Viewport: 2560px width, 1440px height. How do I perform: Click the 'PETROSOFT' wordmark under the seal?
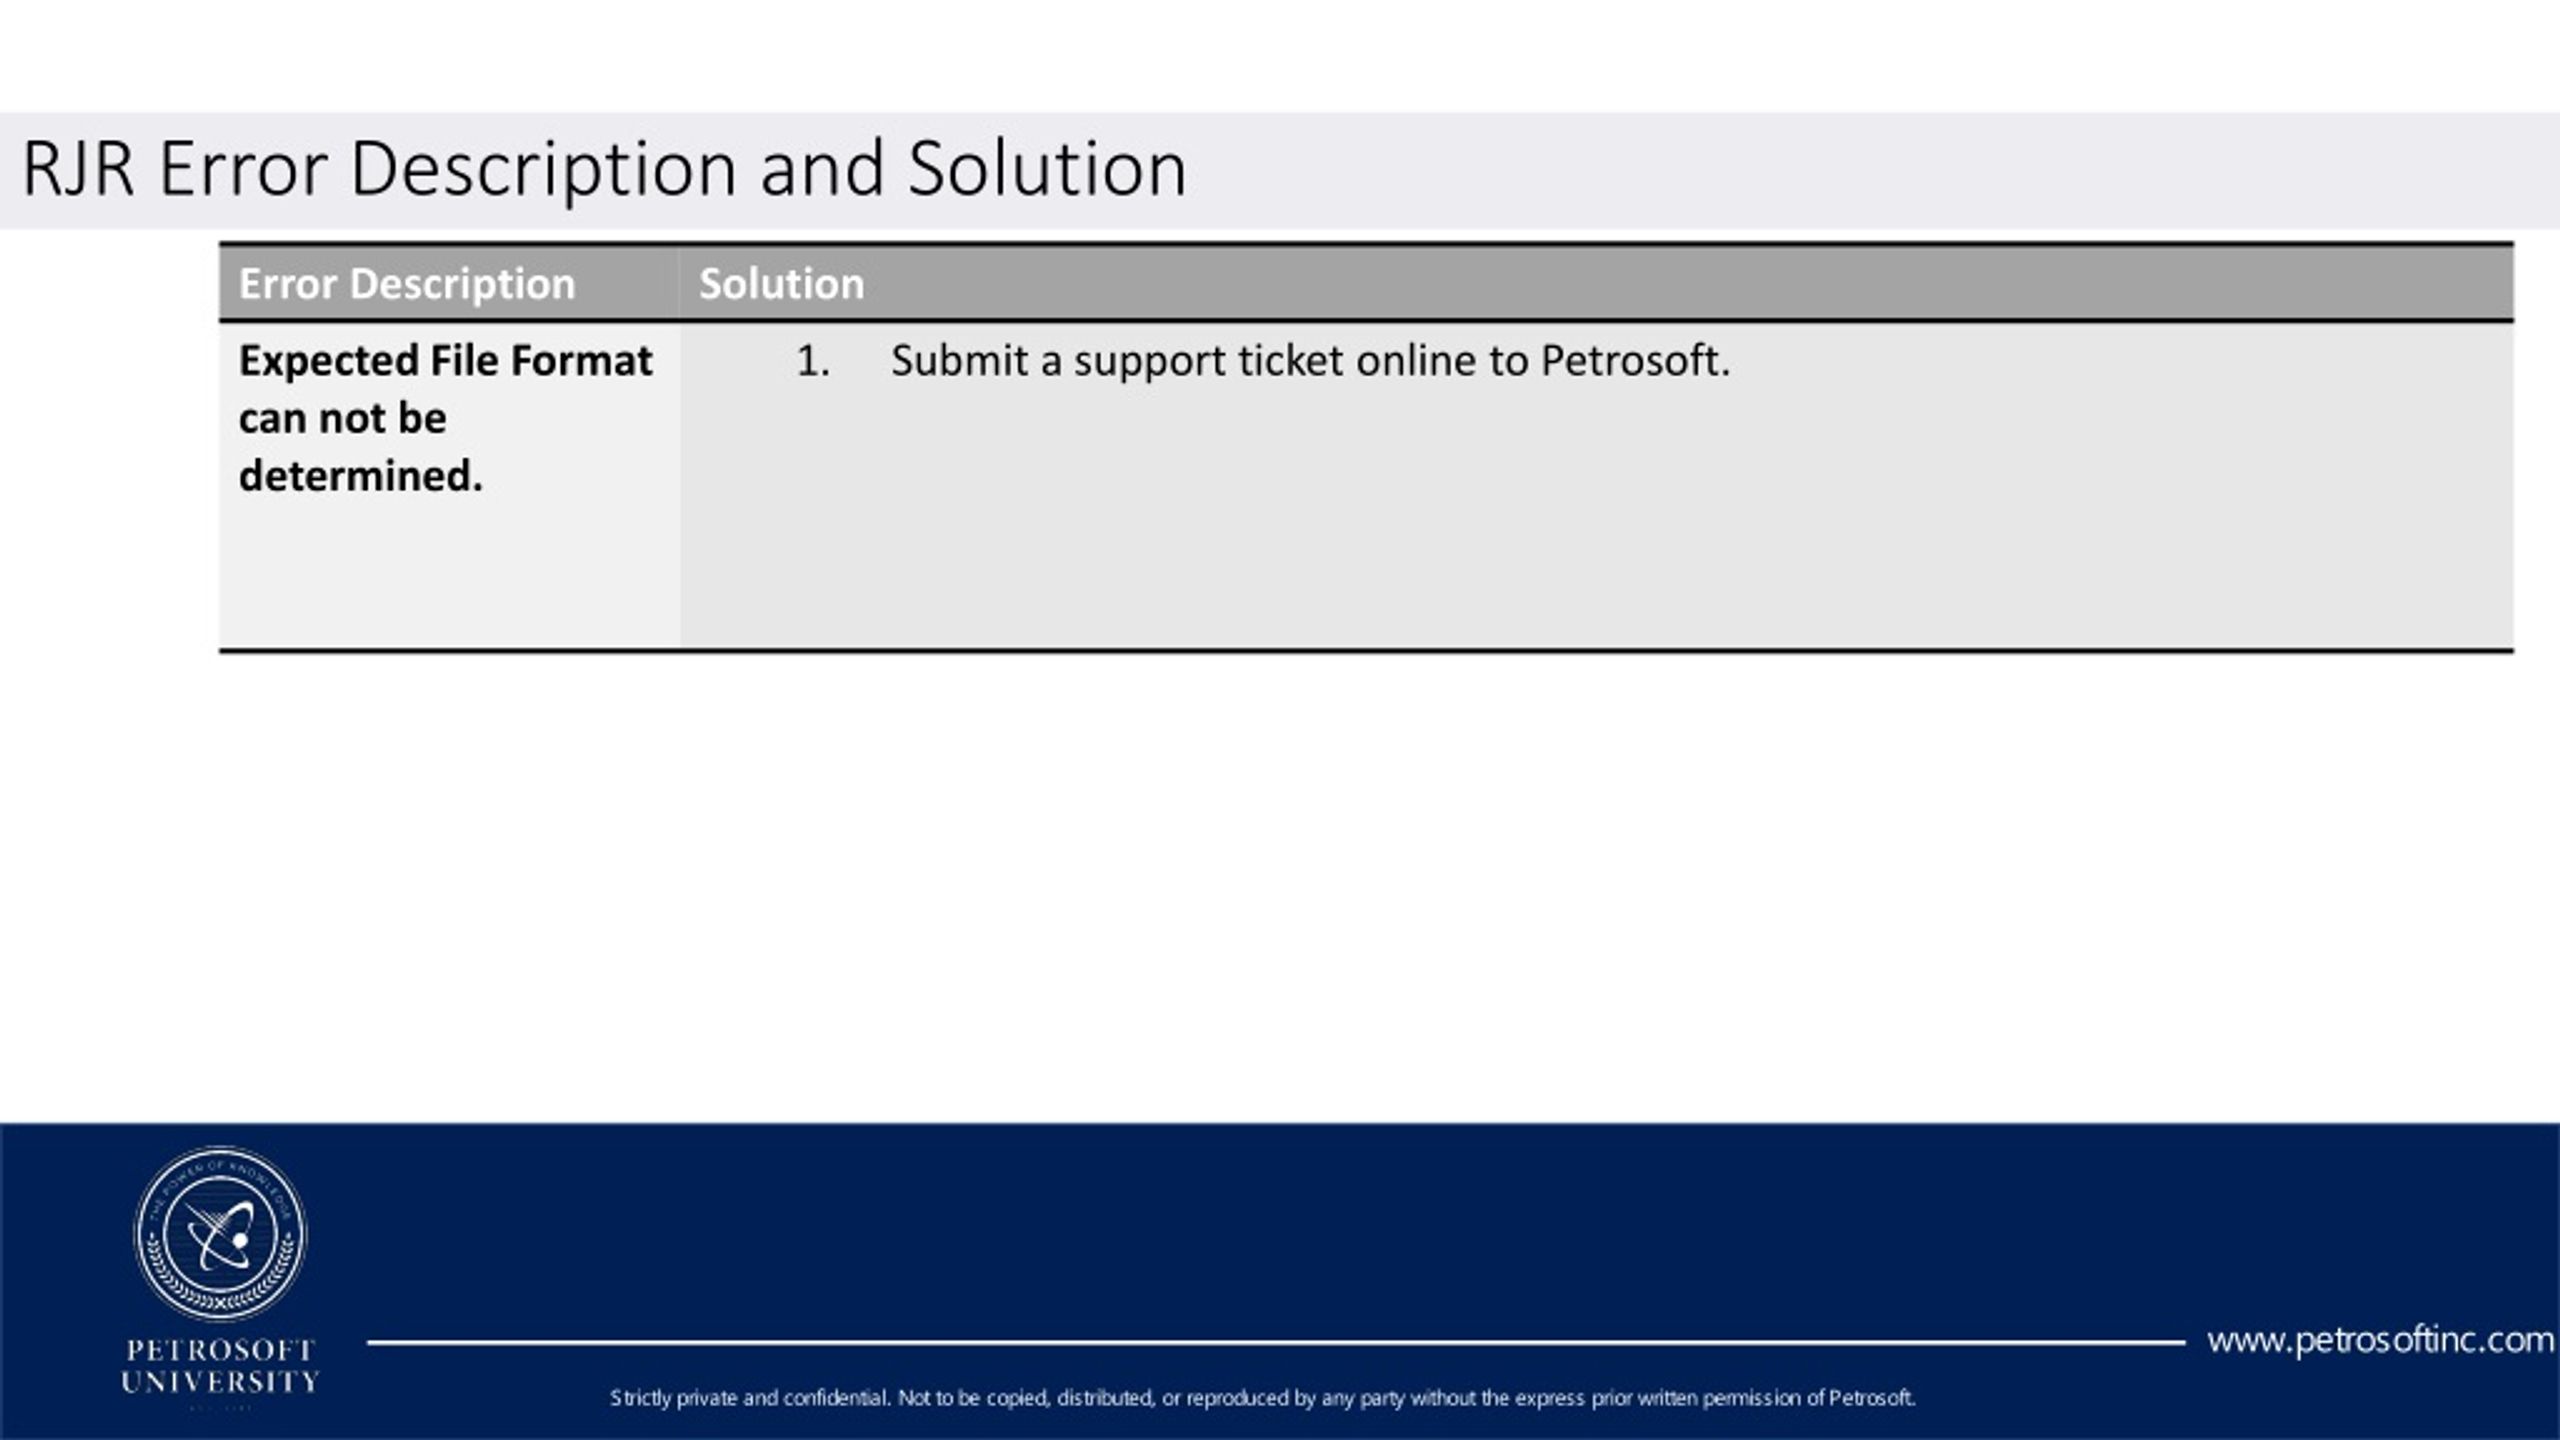point(221,1350)
